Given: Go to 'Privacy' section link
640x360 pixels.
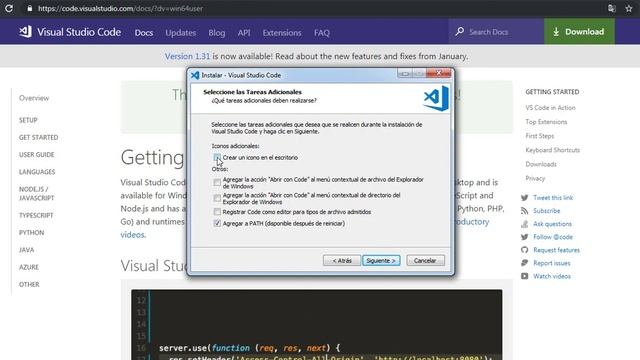Looking at the screenshot, I should point(535,178).
